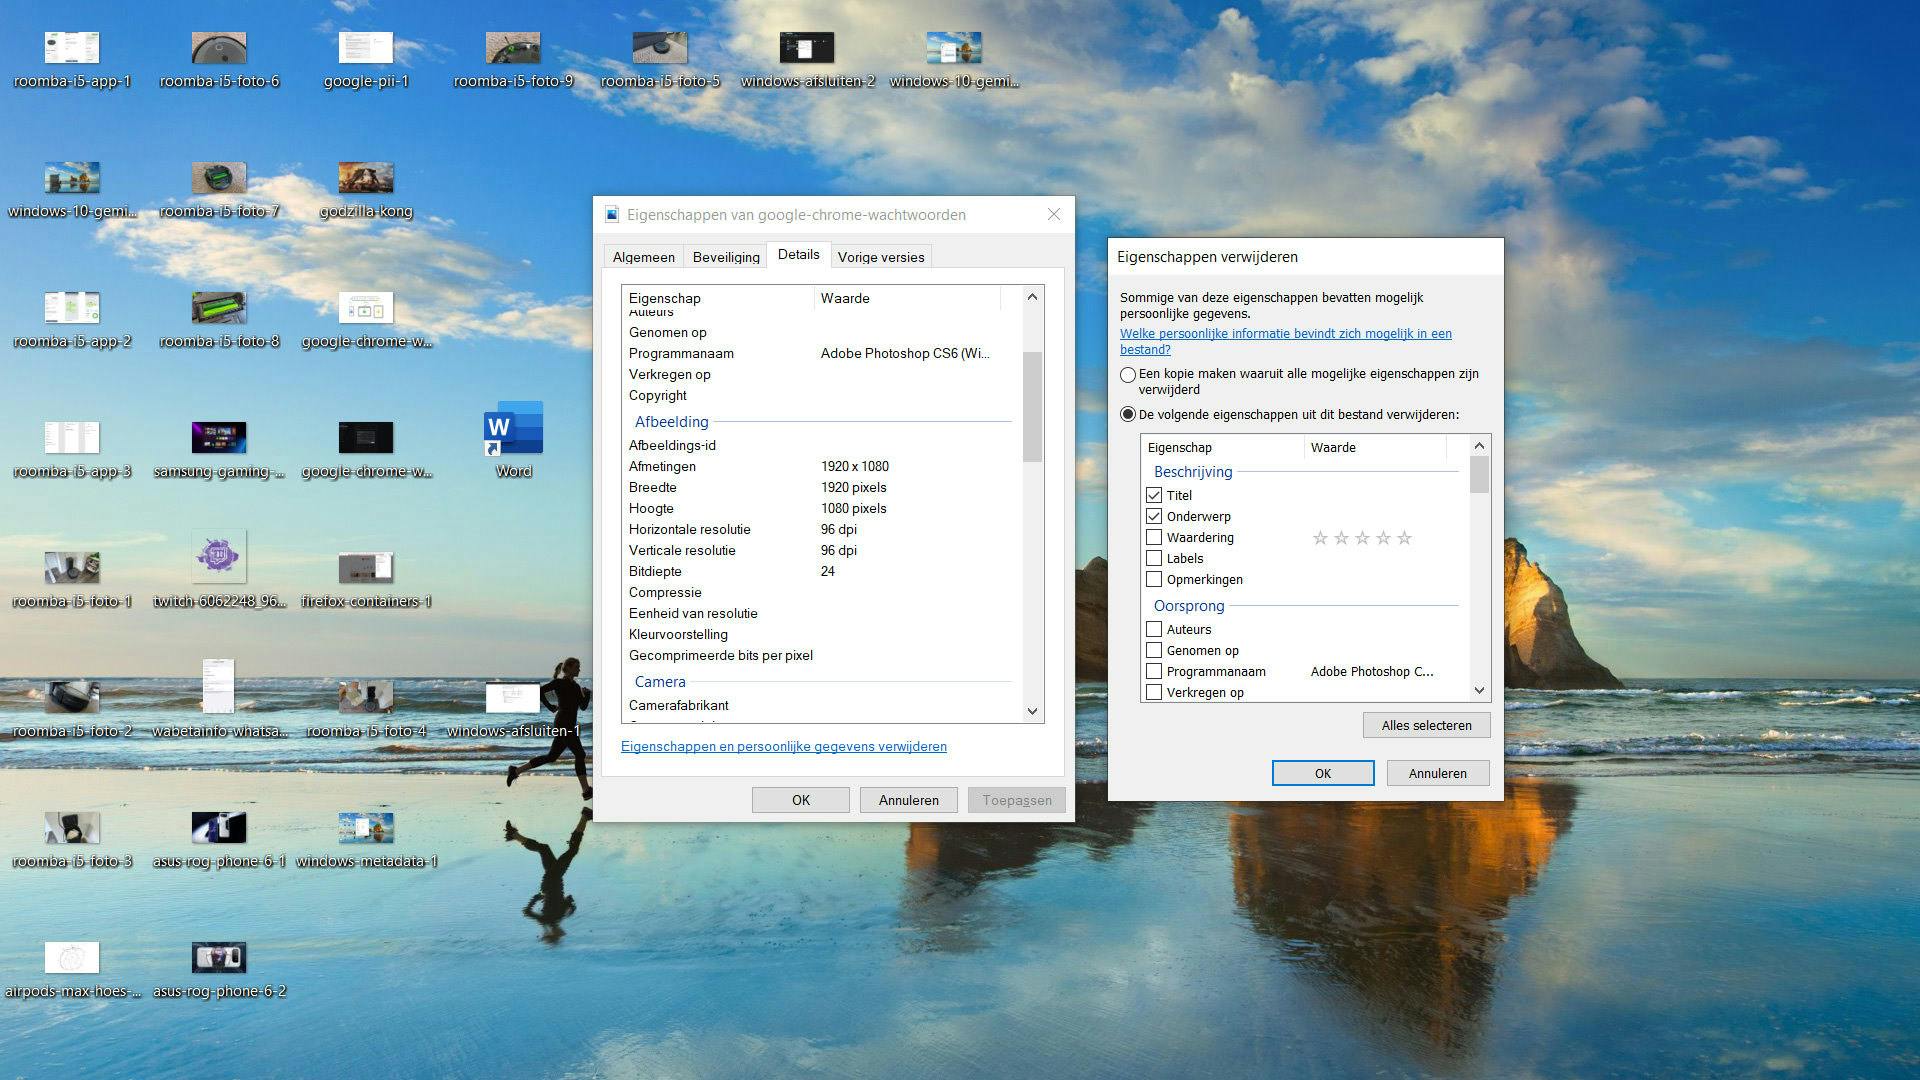This screenshot has width=1920, height=1080.
Task: Click the Alles selecteren button
Action: pyautogui.click(x=1426, y=725)
